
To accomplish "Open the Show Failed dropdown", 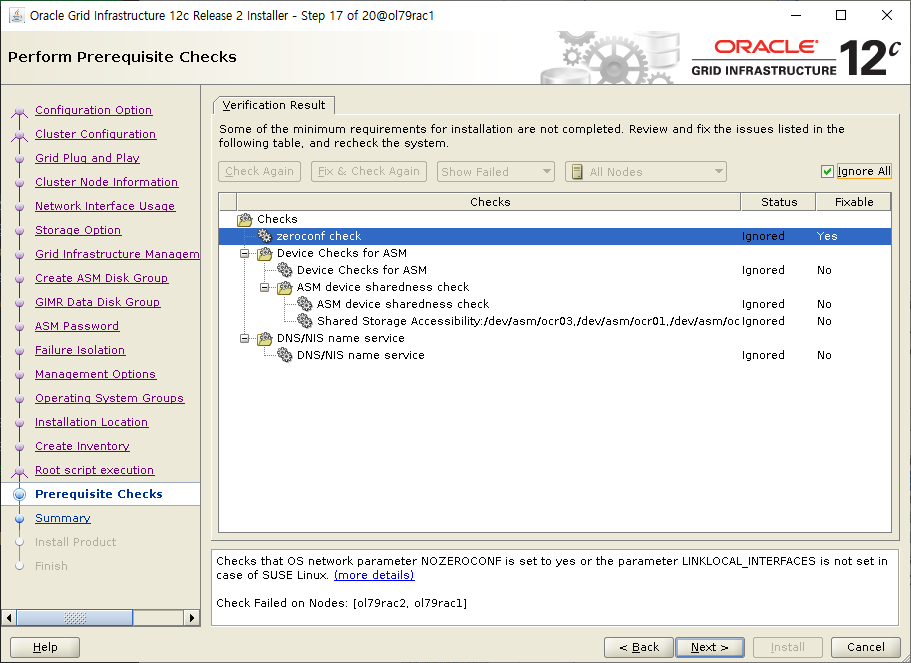I will tap(496, 171).
